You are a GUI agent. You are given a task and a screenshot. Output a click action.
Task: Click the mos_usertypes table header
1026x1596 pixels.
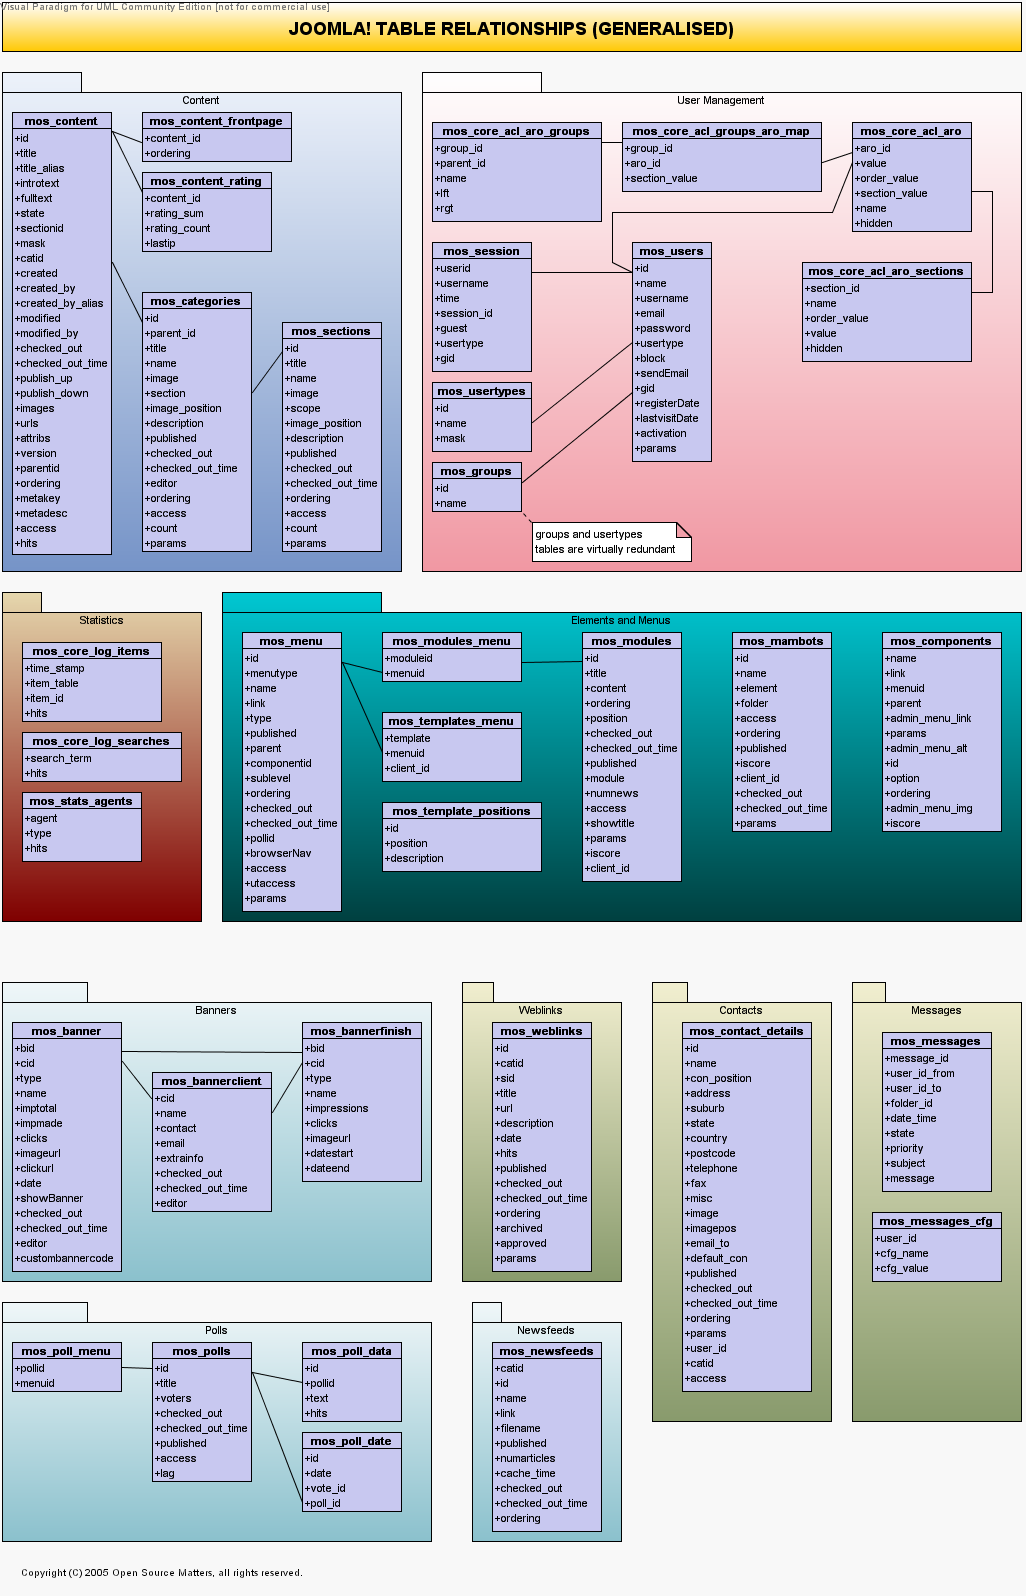[481, 391]
